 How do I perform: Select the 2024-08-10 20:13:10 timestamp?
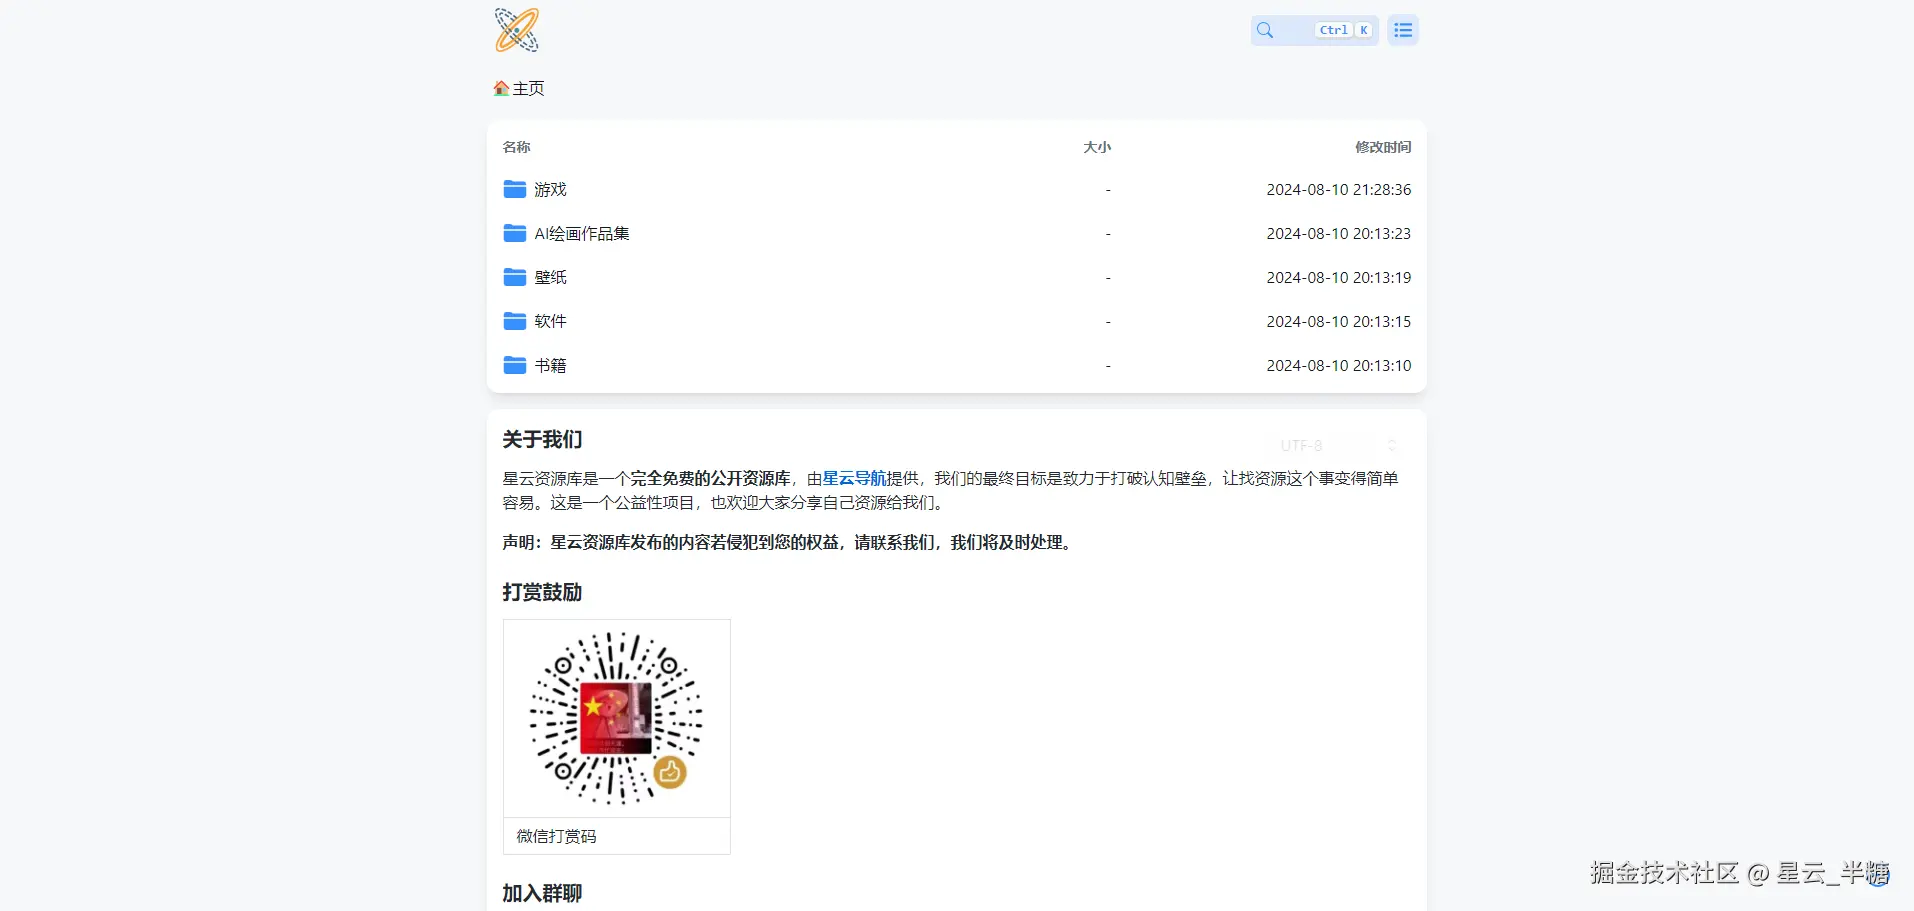[x=1339, y=365]
